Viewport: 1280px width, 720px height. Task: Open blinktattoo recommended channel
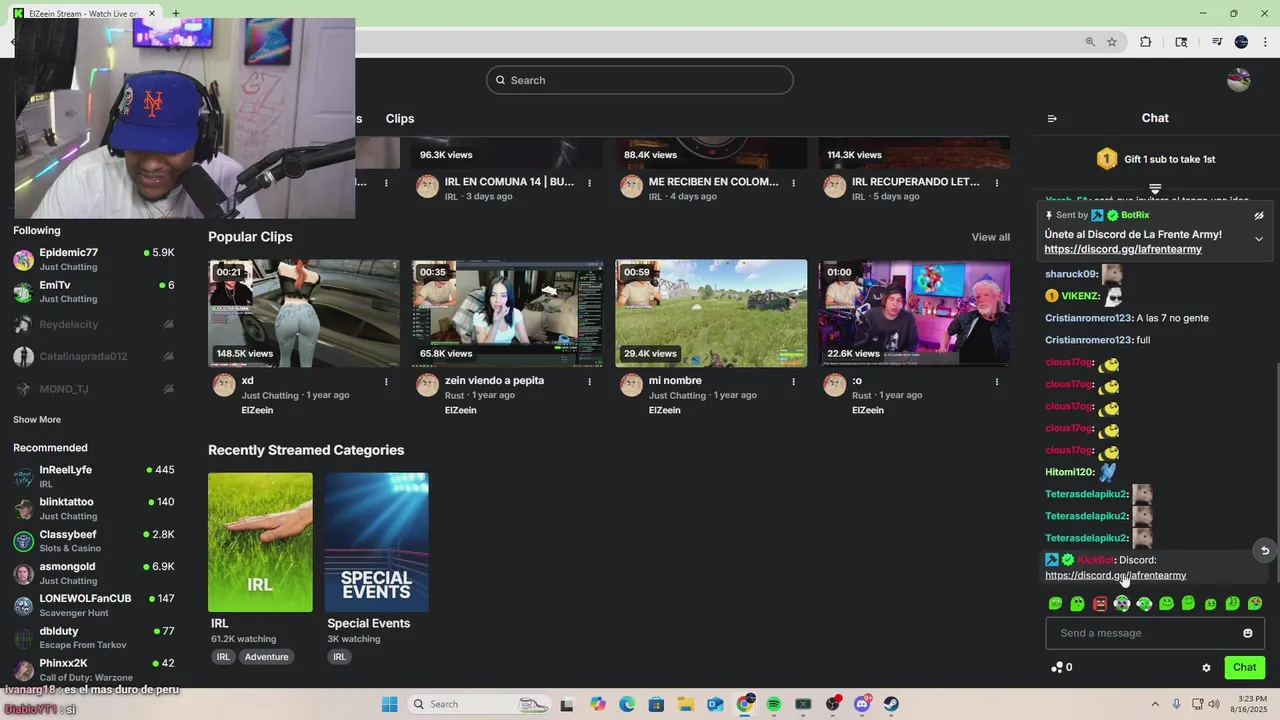click(x=94, y=508)
